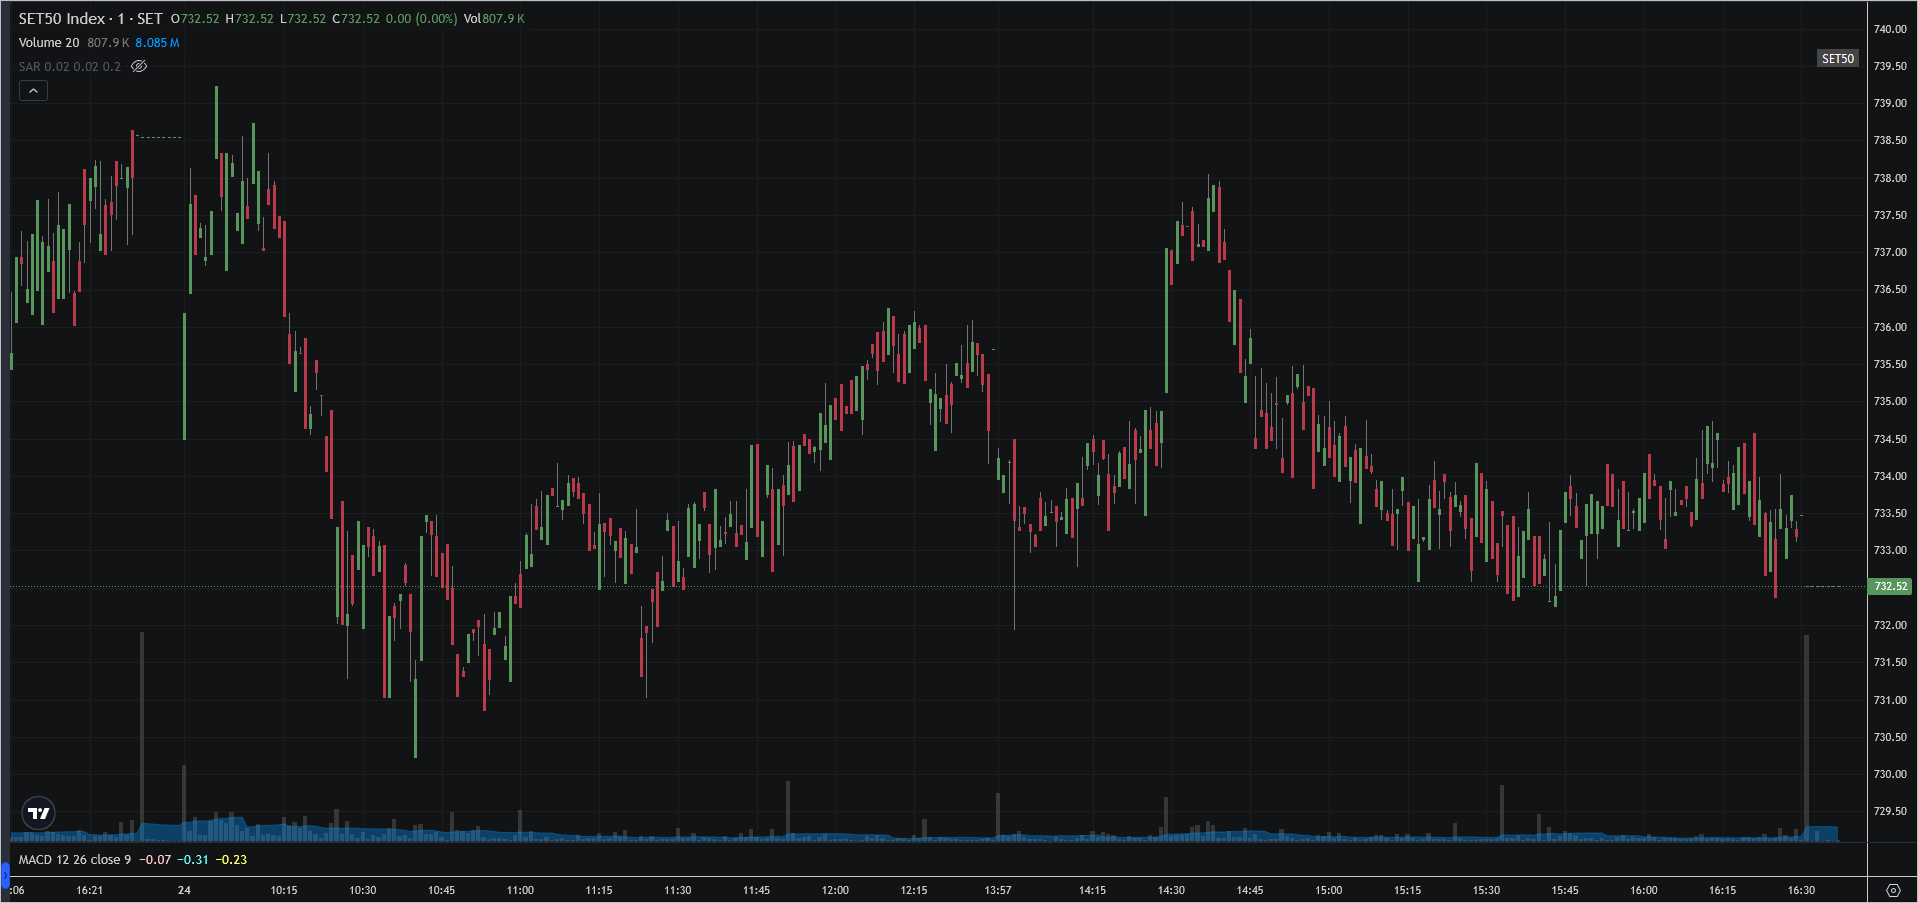The width and height of the screenshot is (1918, 903).
Task: Click the MACD value -0.07
Action: 155,860
